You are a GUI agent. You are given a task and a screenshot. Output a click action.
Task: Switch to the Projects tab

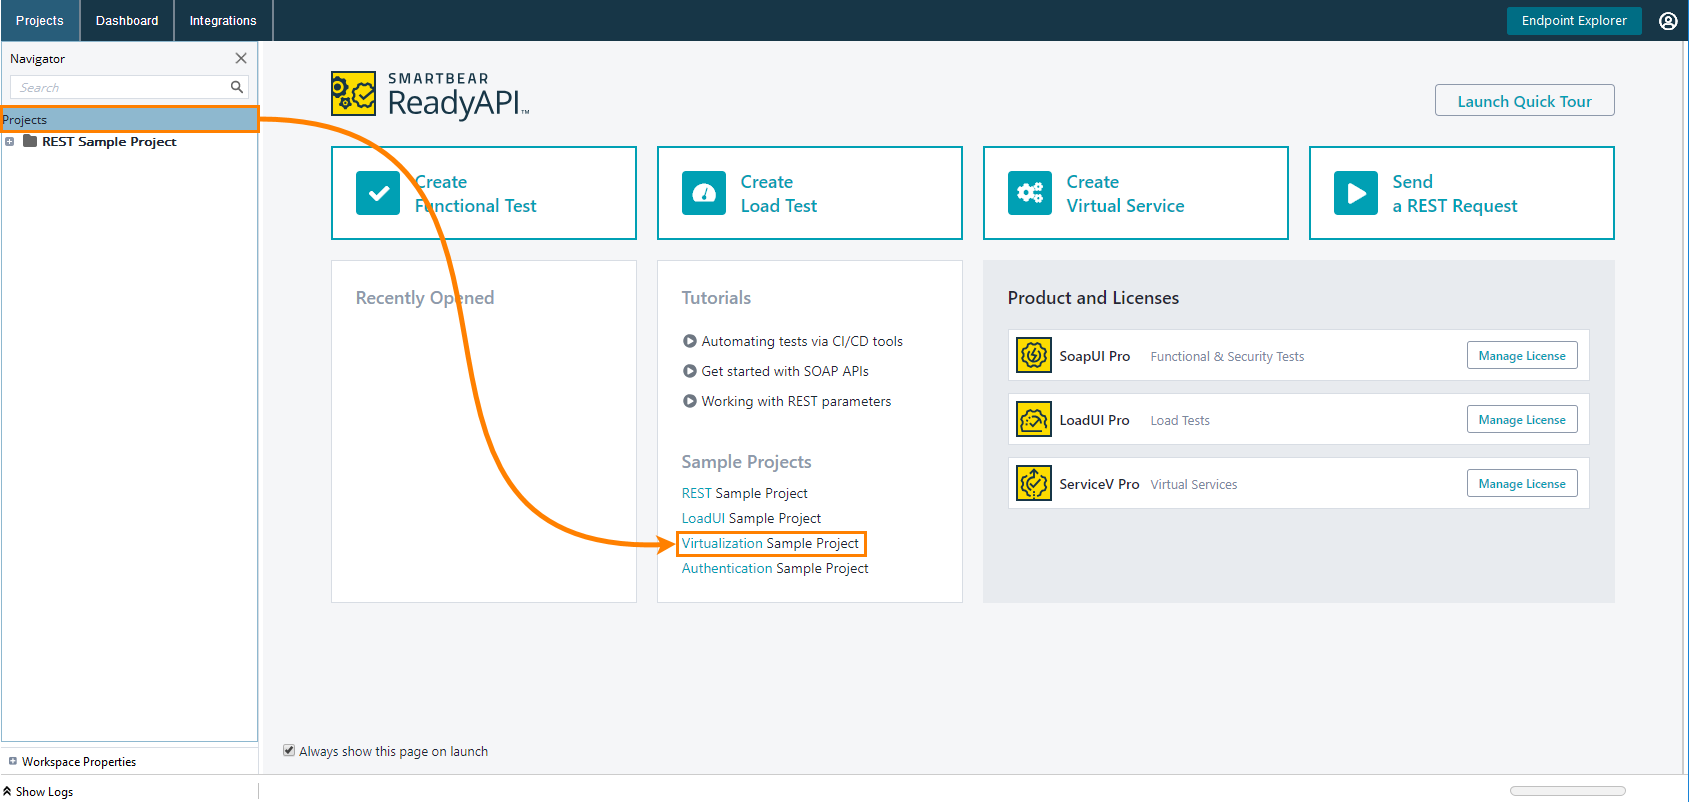pyautogui.click(x=40, y=20)
